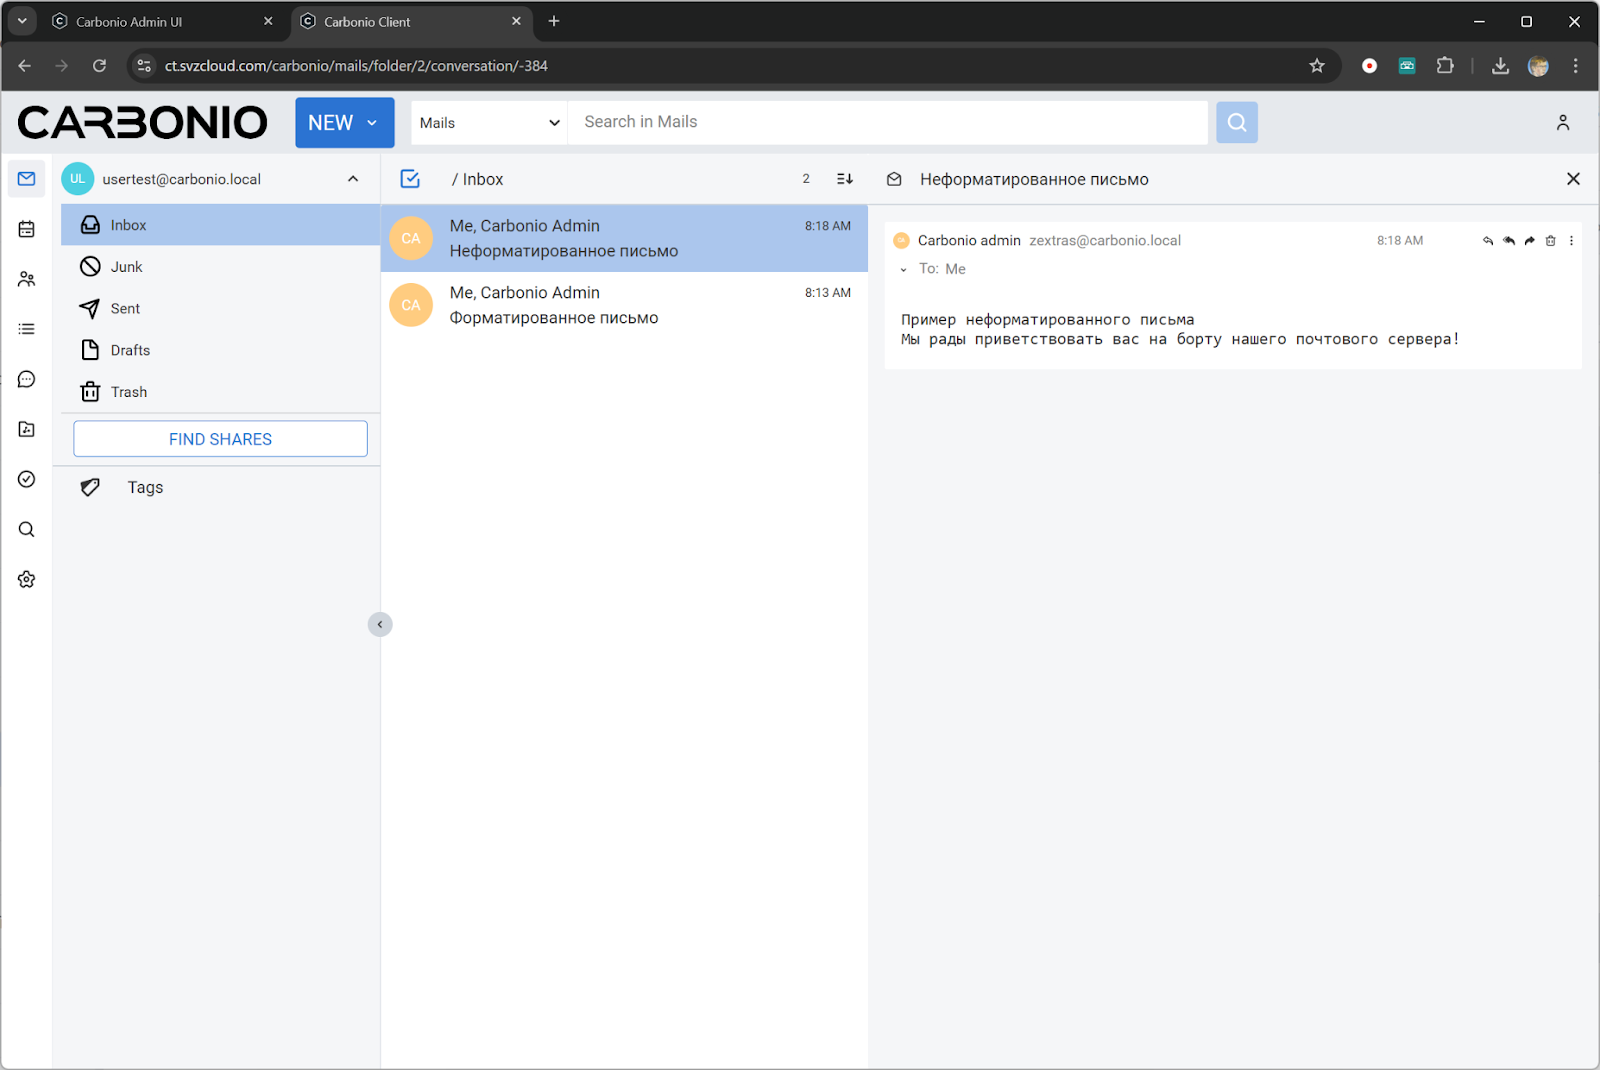Open browser Extensions puzzle icon
Image resolution: width=1600 pixels, height=1070 pixels.
1445,66
